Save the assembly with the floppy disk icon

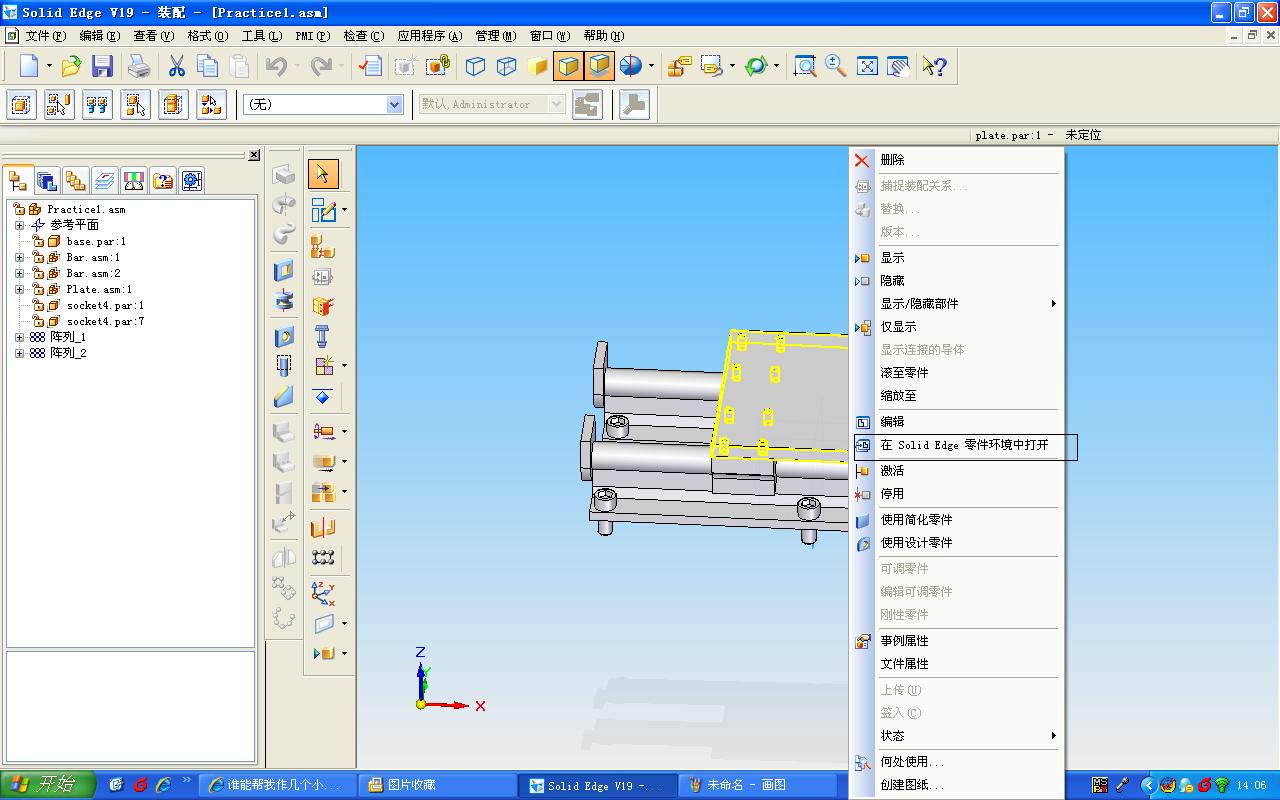click(x=102, y=66)
